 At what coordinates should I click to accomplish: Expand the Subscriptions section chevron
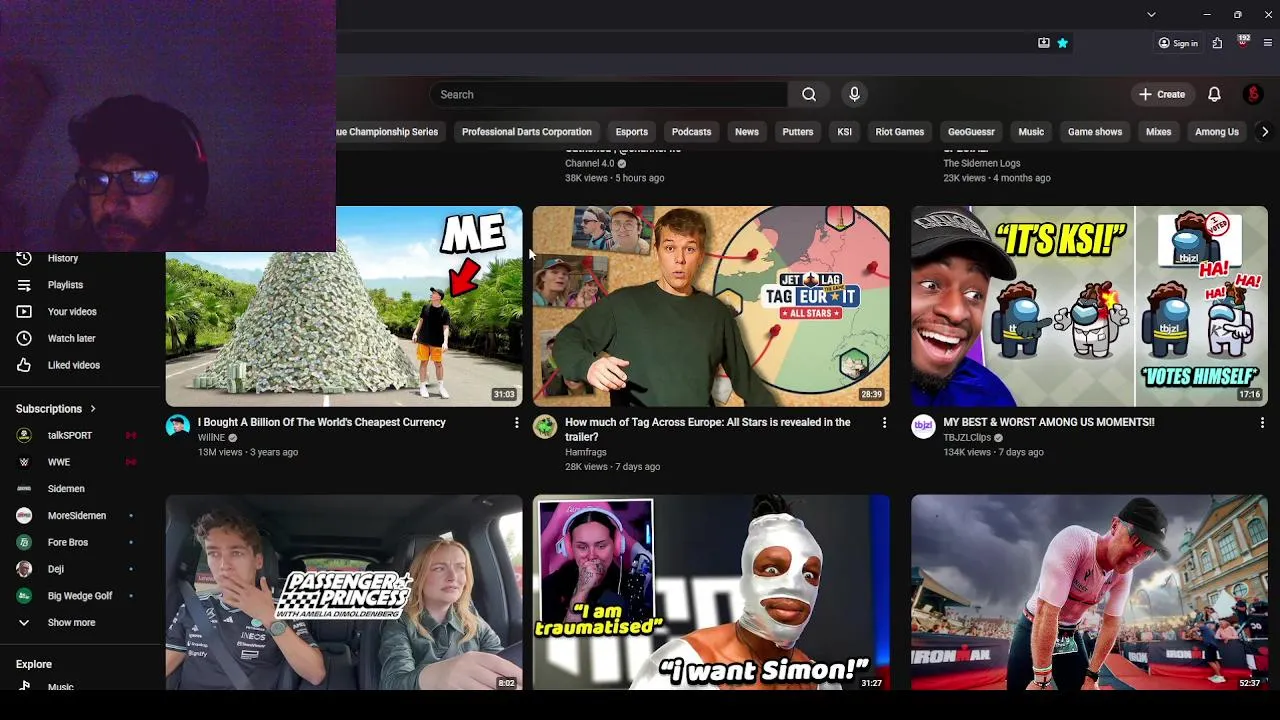[93, 408]
